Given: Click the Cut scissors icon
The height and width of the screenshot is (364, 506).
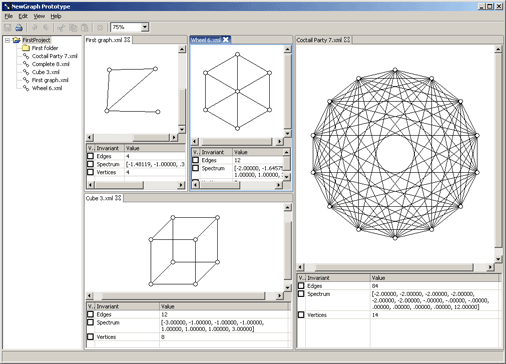Looking at the screenshot, I should tap(61, 28).
